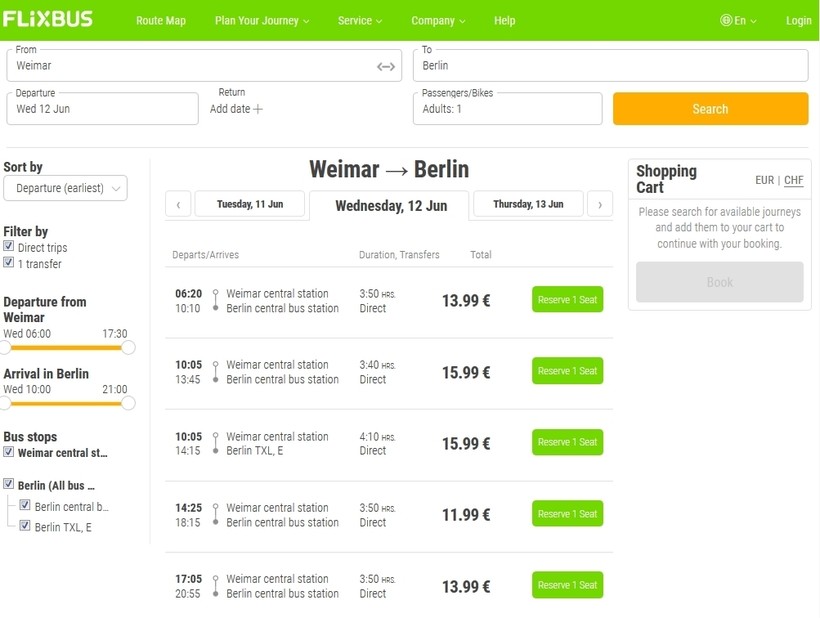Click the plus icon to add return date
Screen dimensions: 820x618
[x=258, y=109]
